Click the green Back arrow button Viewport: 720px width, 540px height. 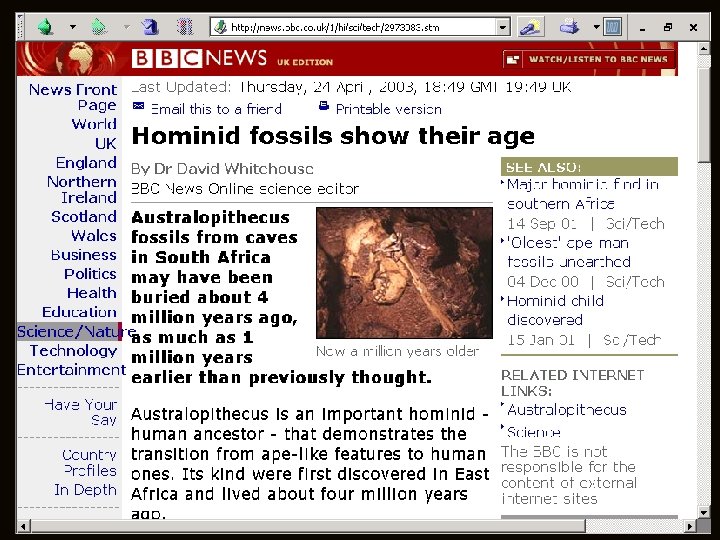click(x=45, y=27)
